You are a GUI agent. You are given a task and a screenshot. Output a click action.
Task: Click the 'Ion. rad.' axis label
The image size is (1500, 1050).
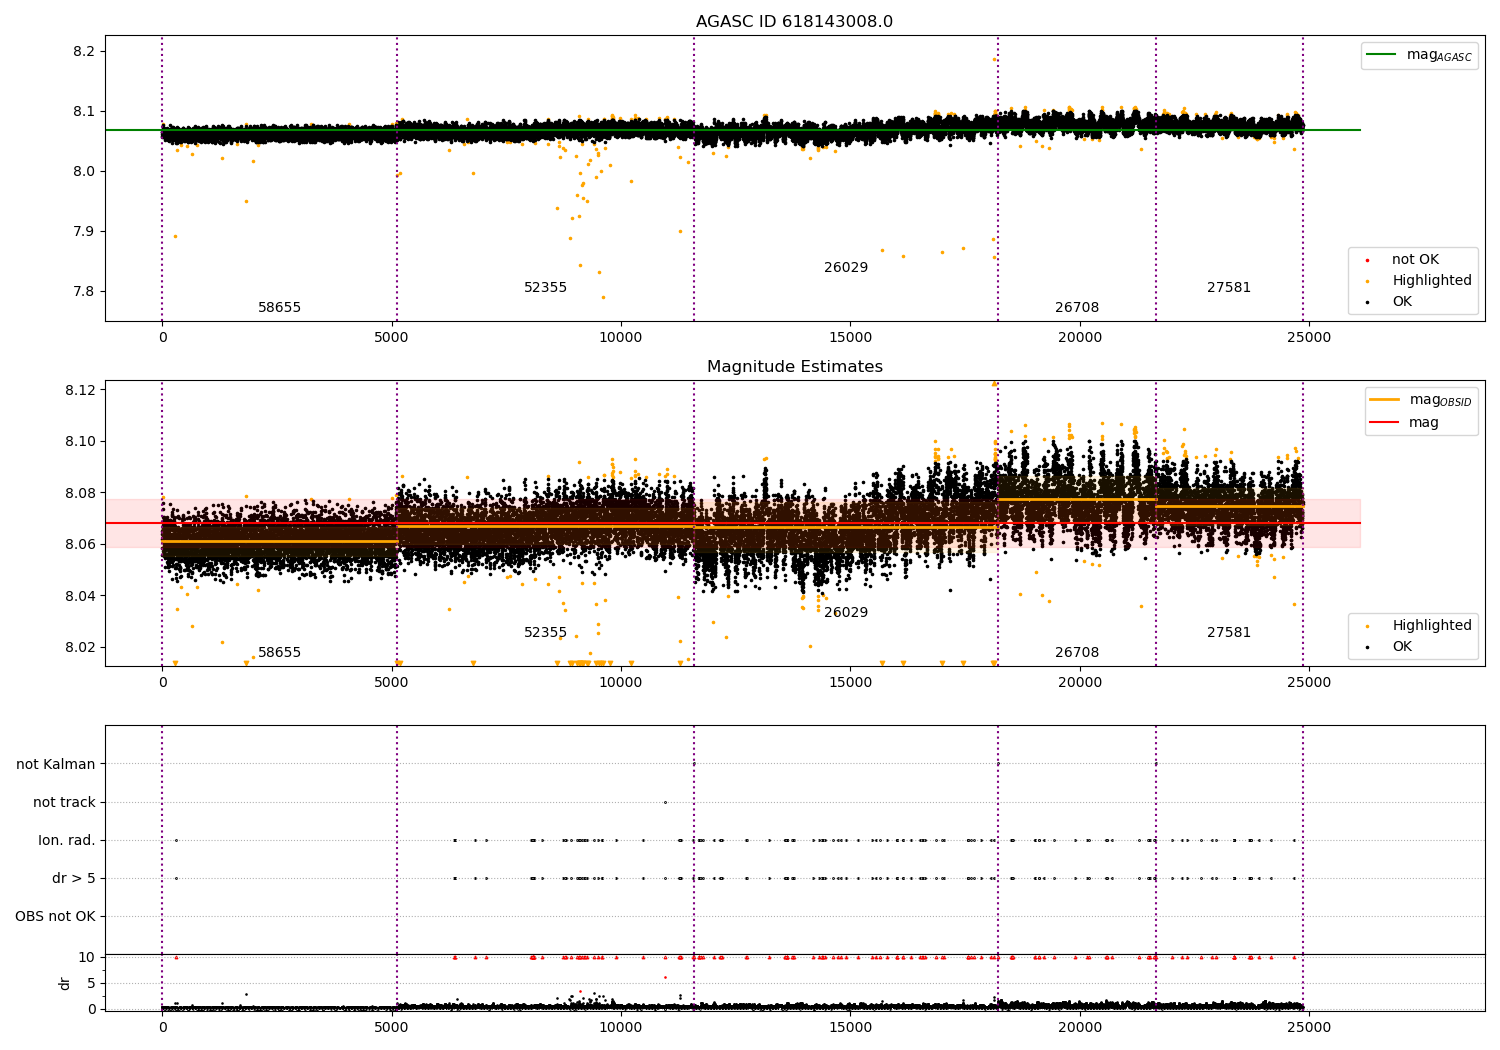point(67,841)
